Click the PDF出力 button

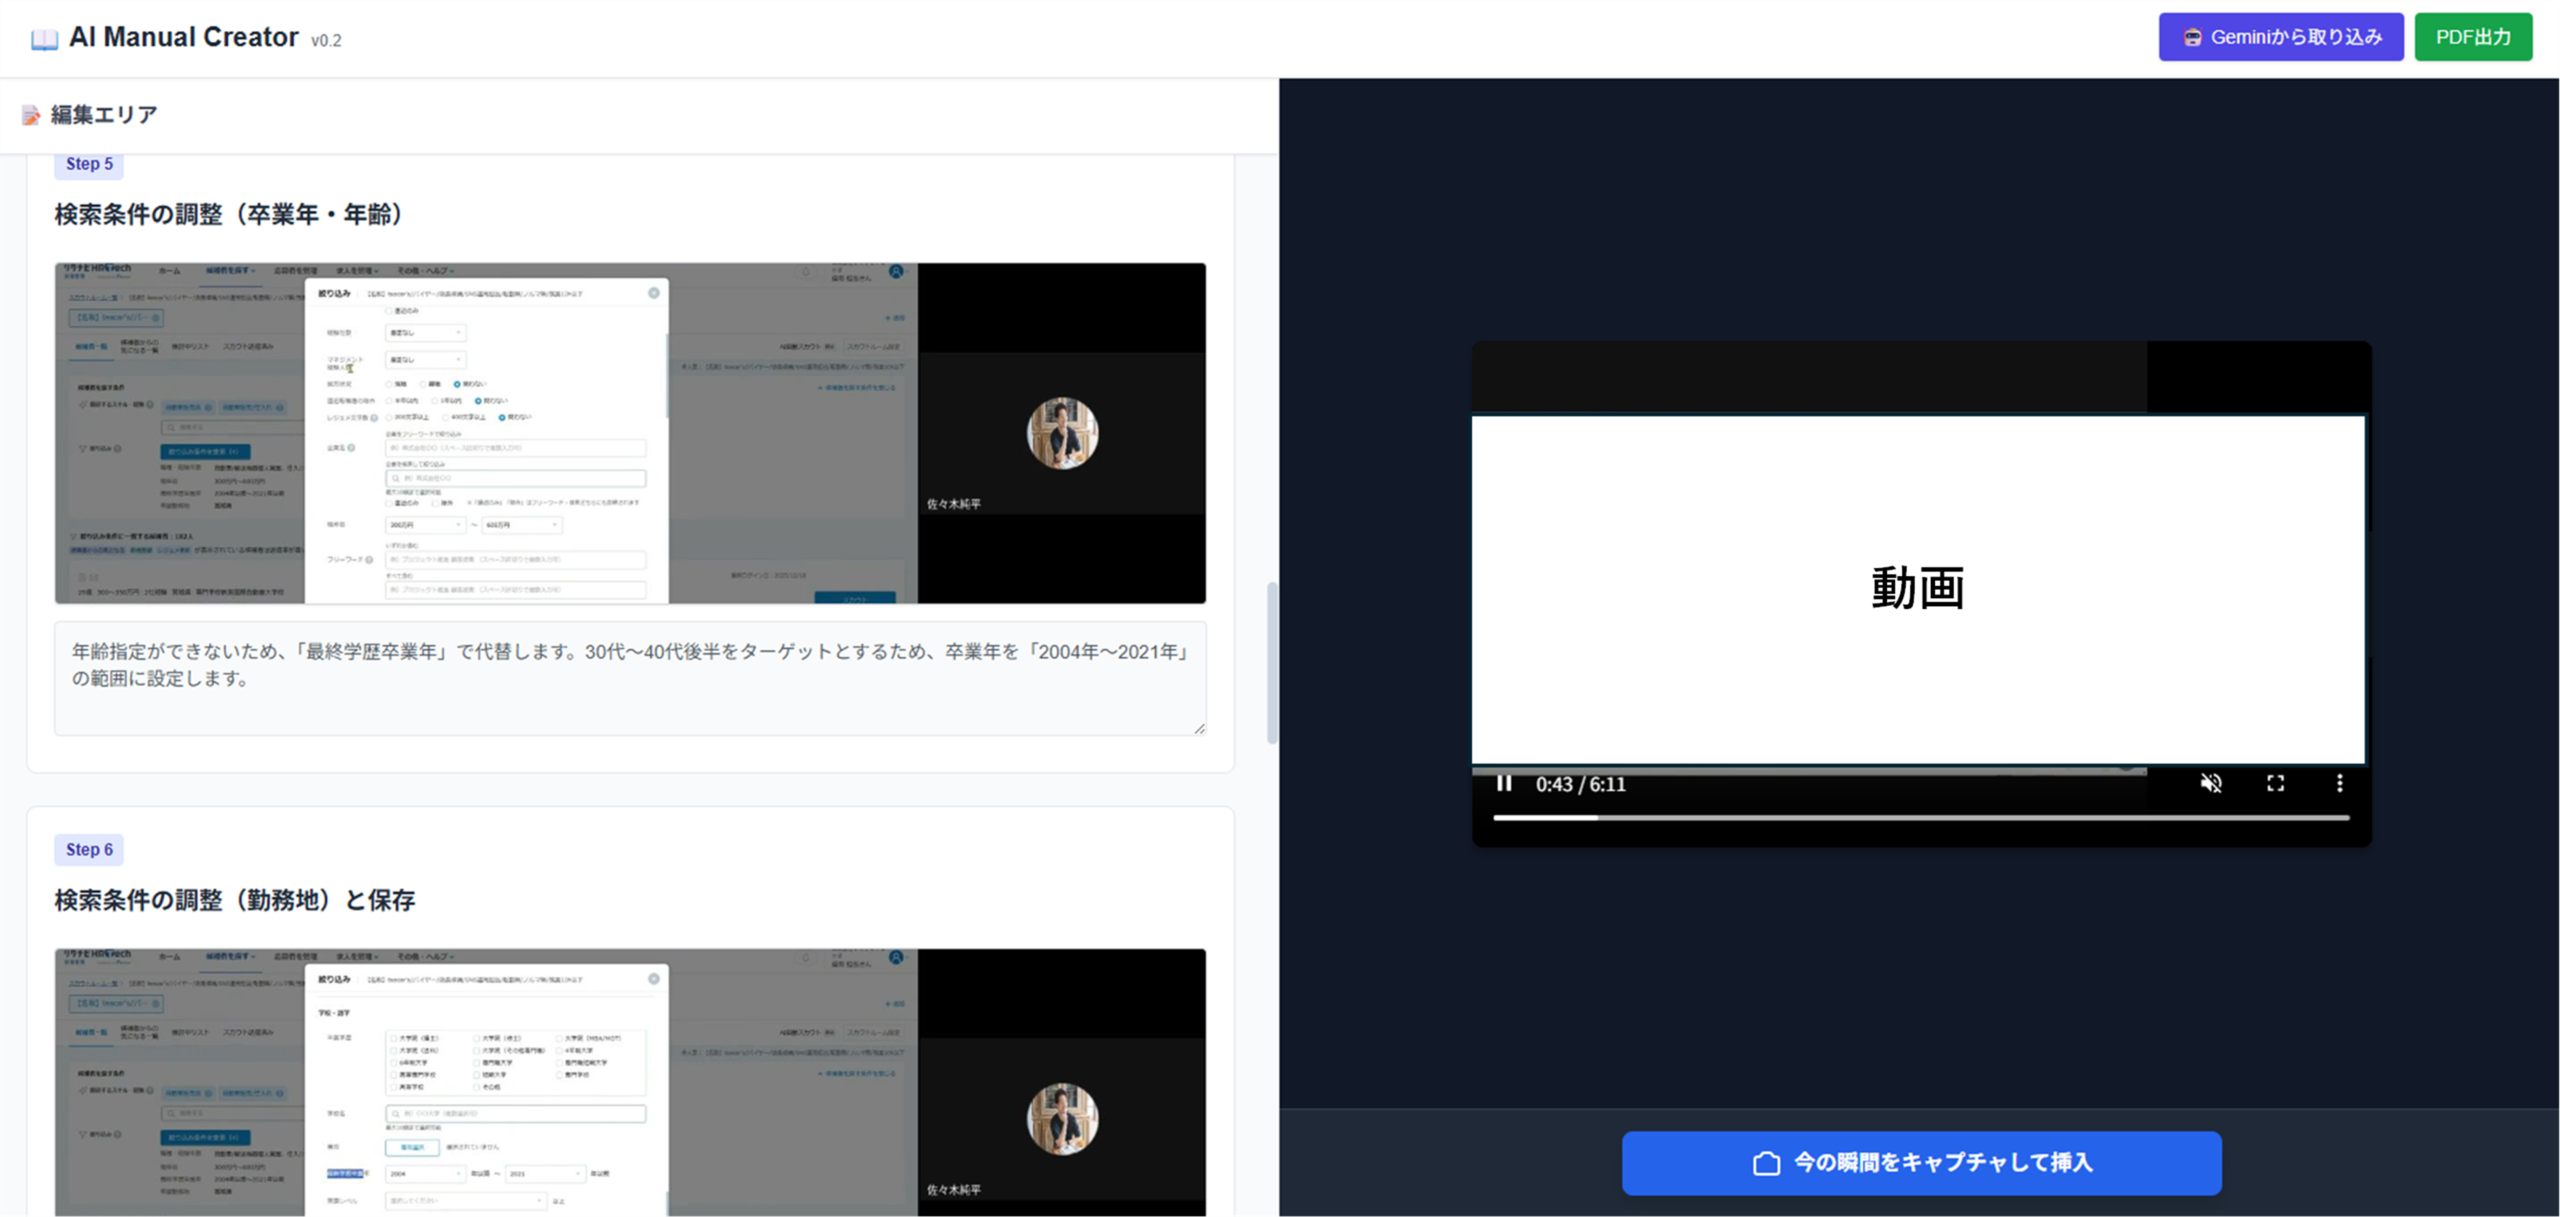point(2472,38)
